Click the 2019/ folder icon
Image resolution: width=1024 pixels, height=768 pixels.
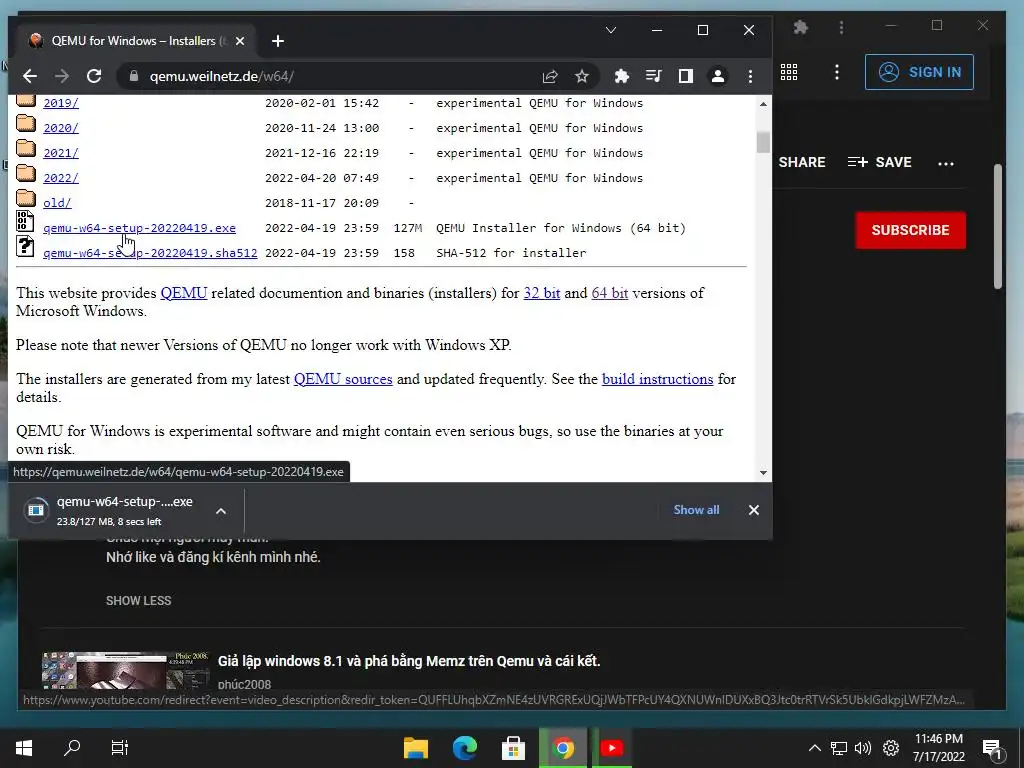pyautogui.click(x=25, y=101)
